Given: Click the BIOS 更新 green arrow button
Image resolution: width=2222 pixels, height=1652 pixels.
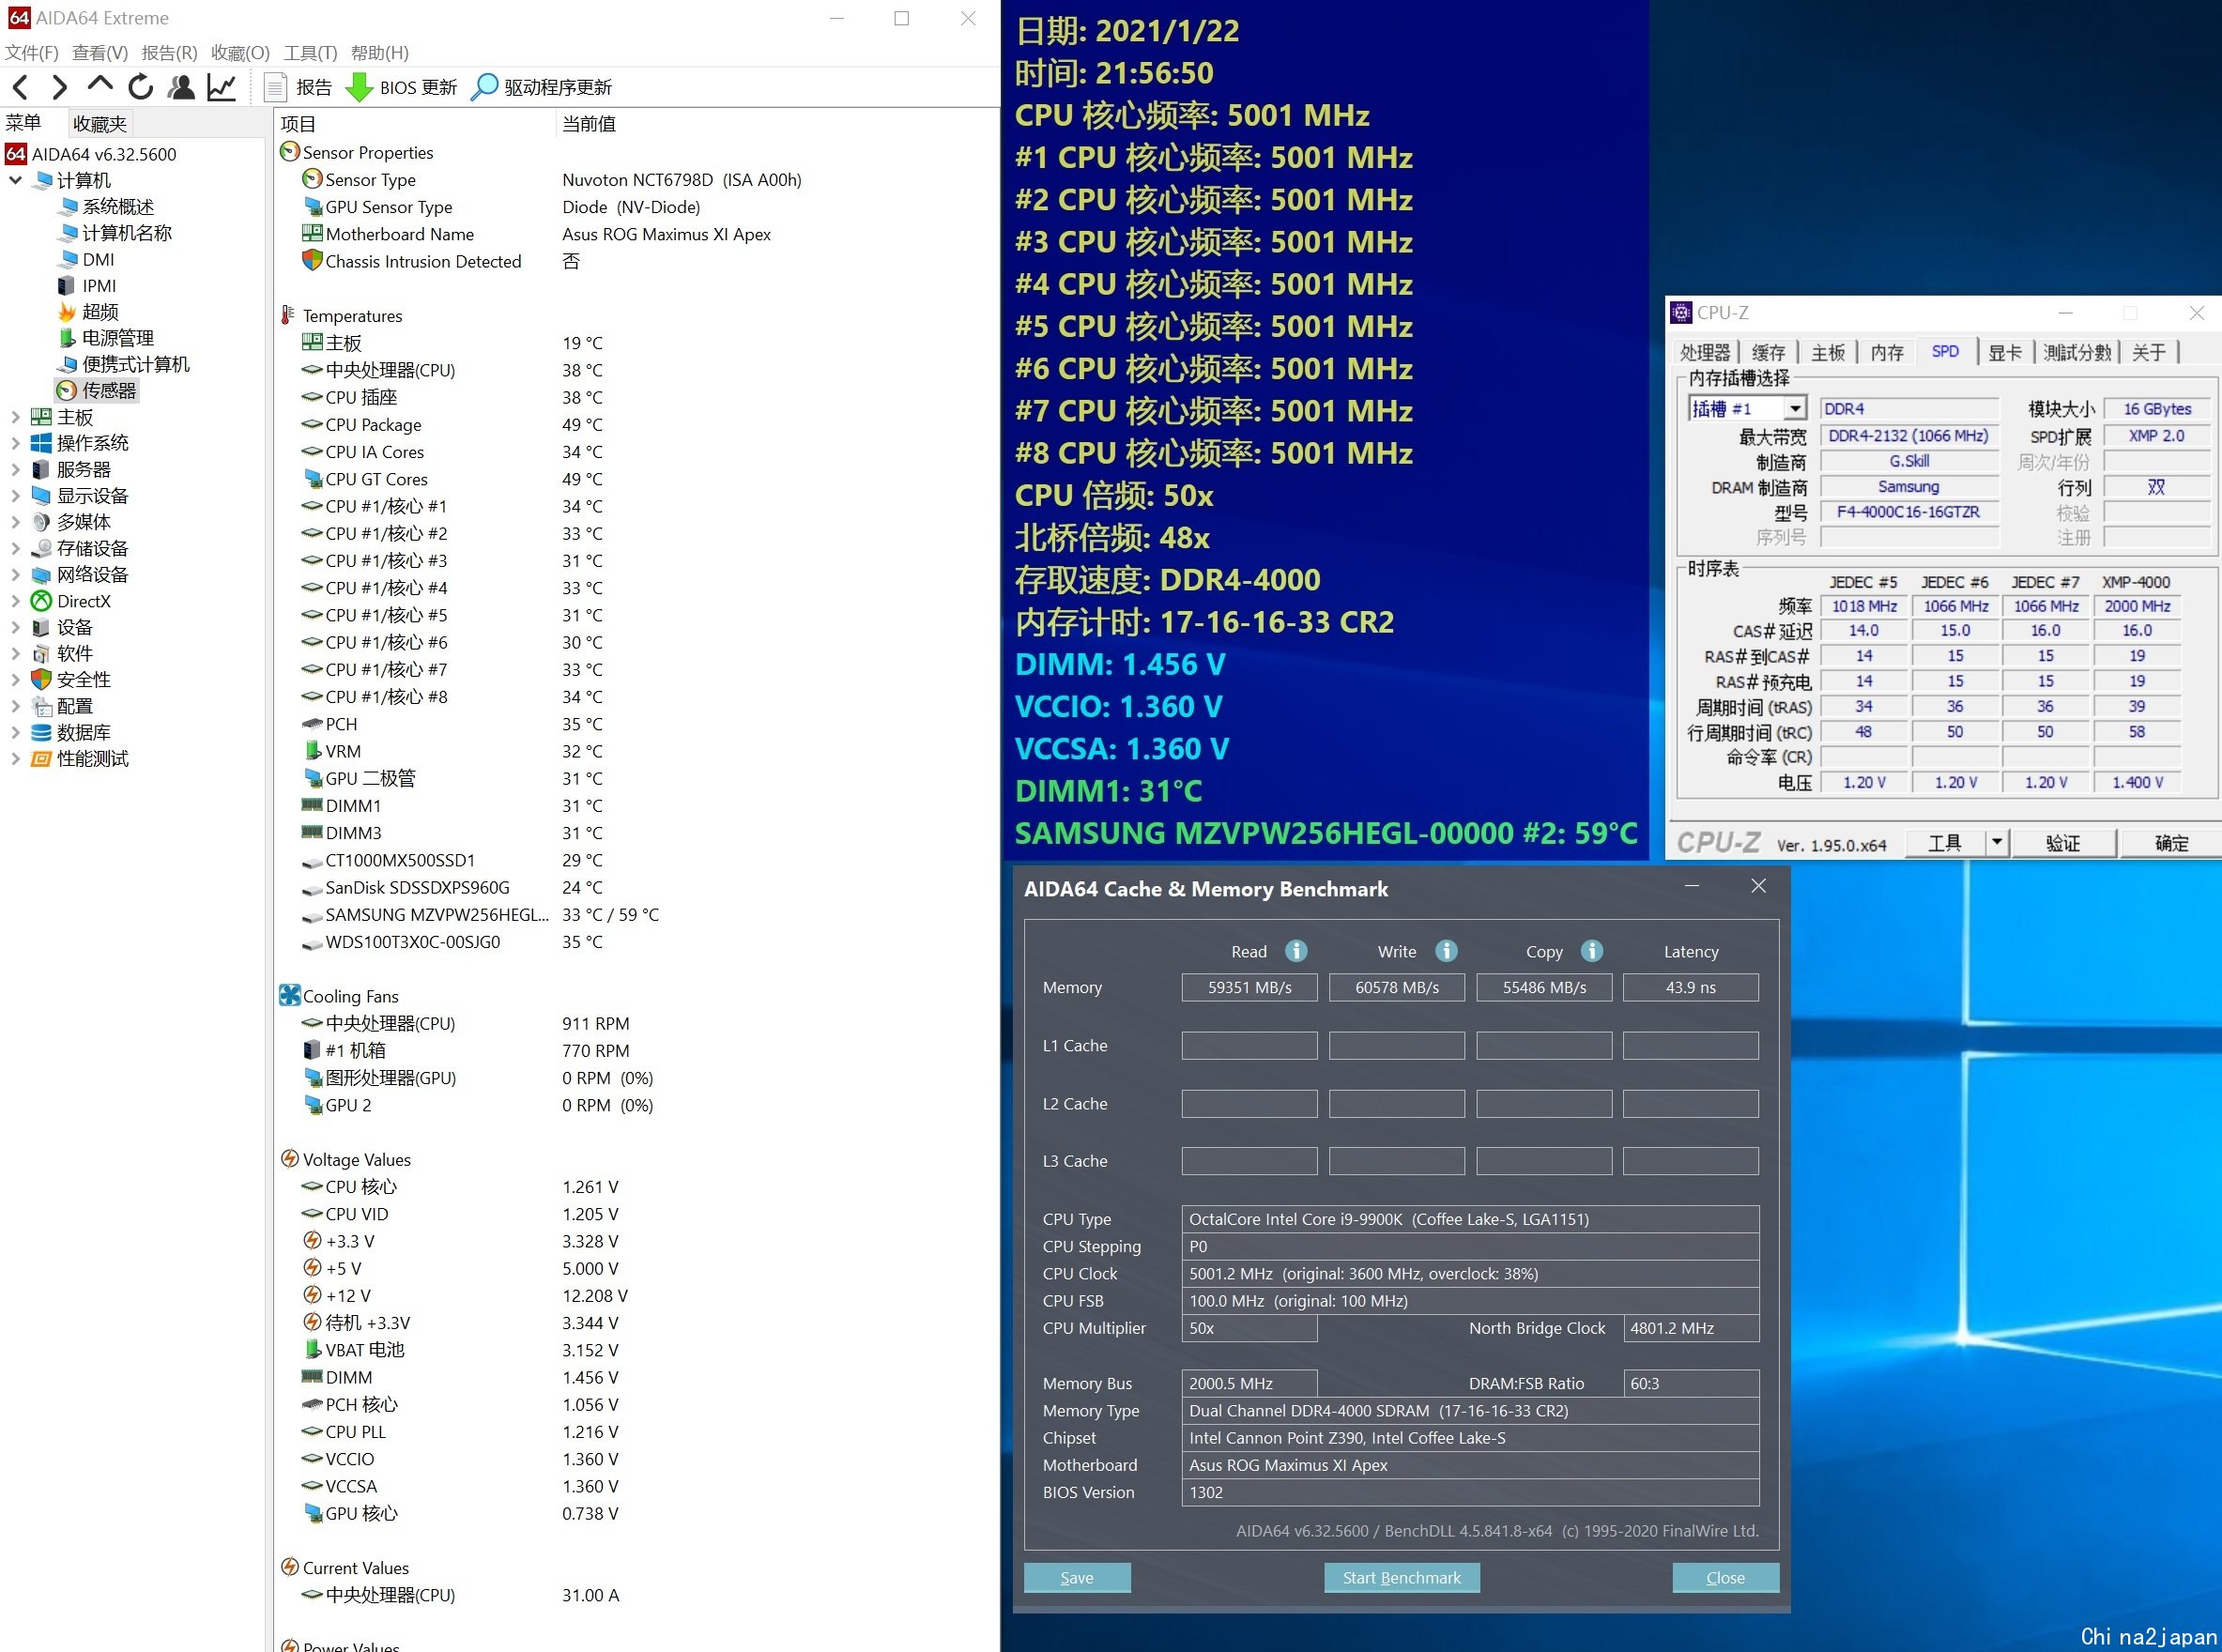Looking at the screenshot, I should [401, 87].
